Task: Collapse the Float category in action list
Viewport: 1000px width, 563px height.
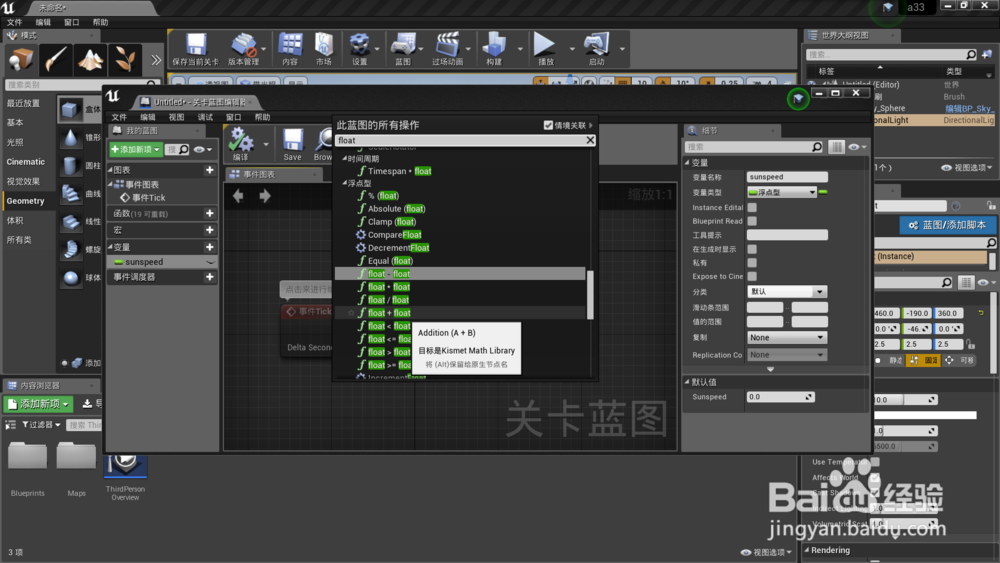Action: coord(344,183)
